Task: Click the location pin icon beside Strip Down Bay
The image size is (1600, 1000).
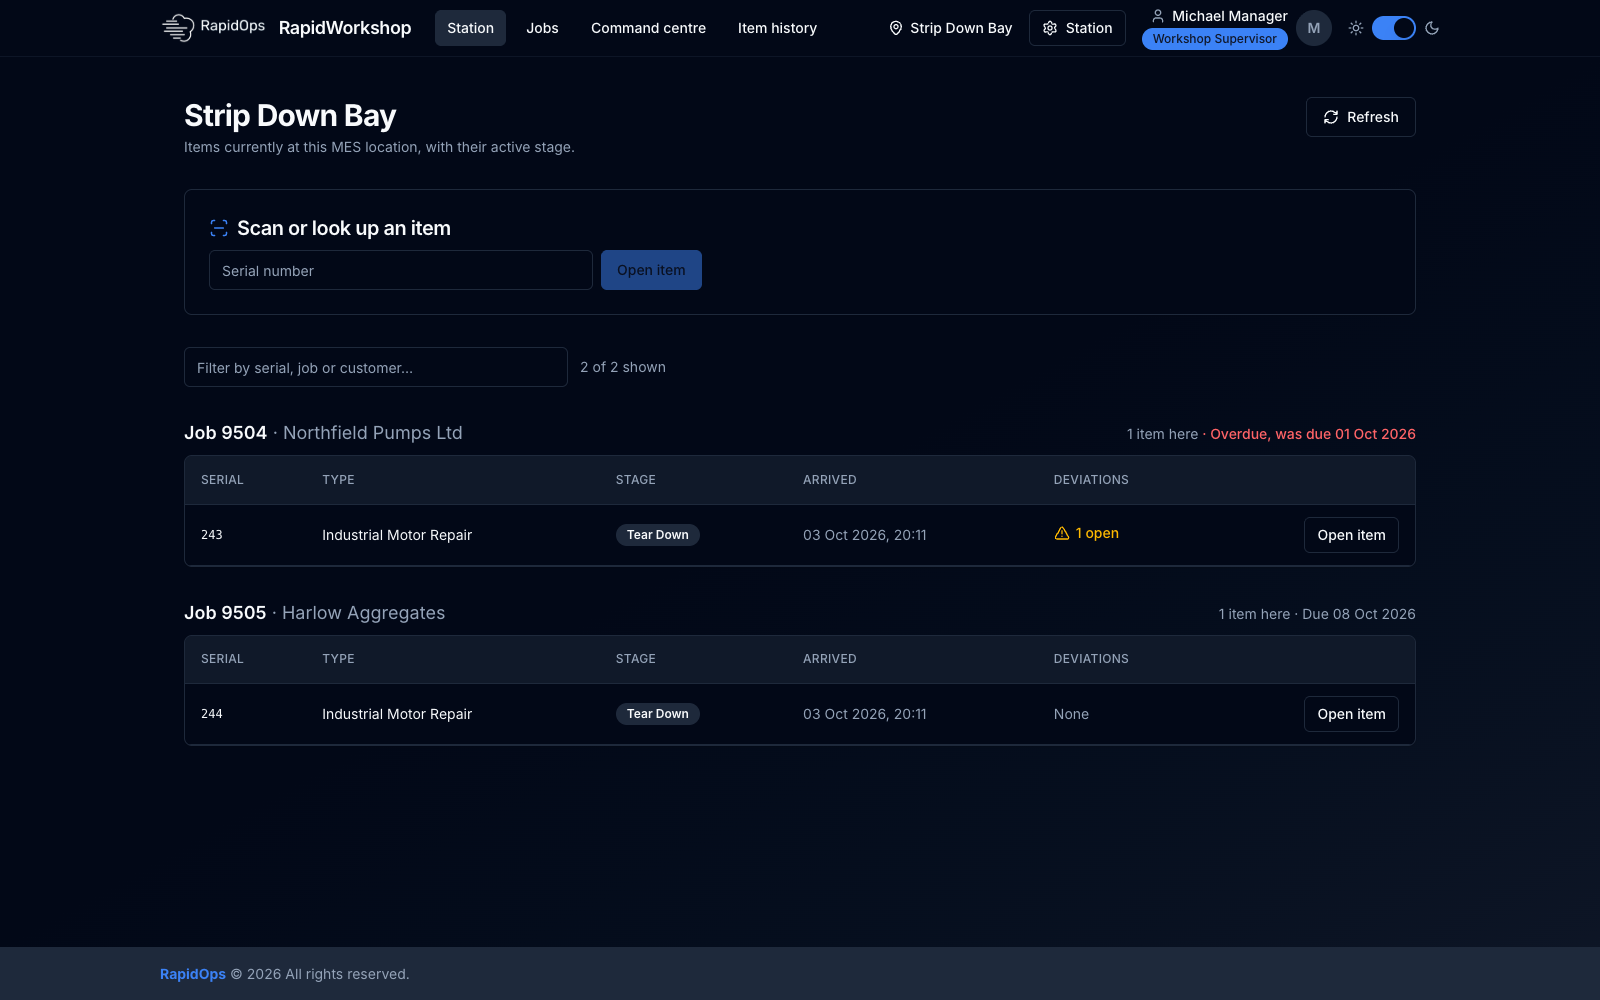Action: click(896, 28)
